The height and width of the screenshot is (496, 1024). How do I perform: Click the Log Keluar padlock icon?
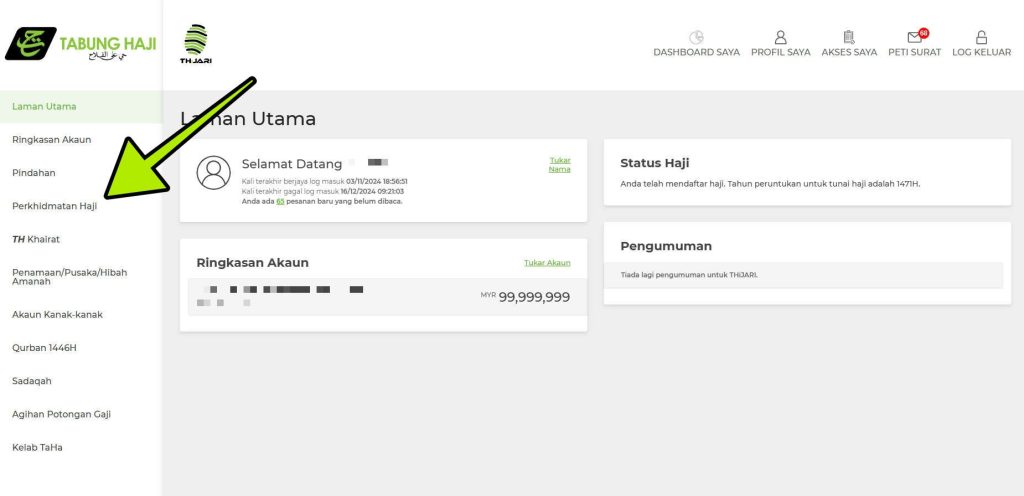pyautogui.click(x=981, y=37)
